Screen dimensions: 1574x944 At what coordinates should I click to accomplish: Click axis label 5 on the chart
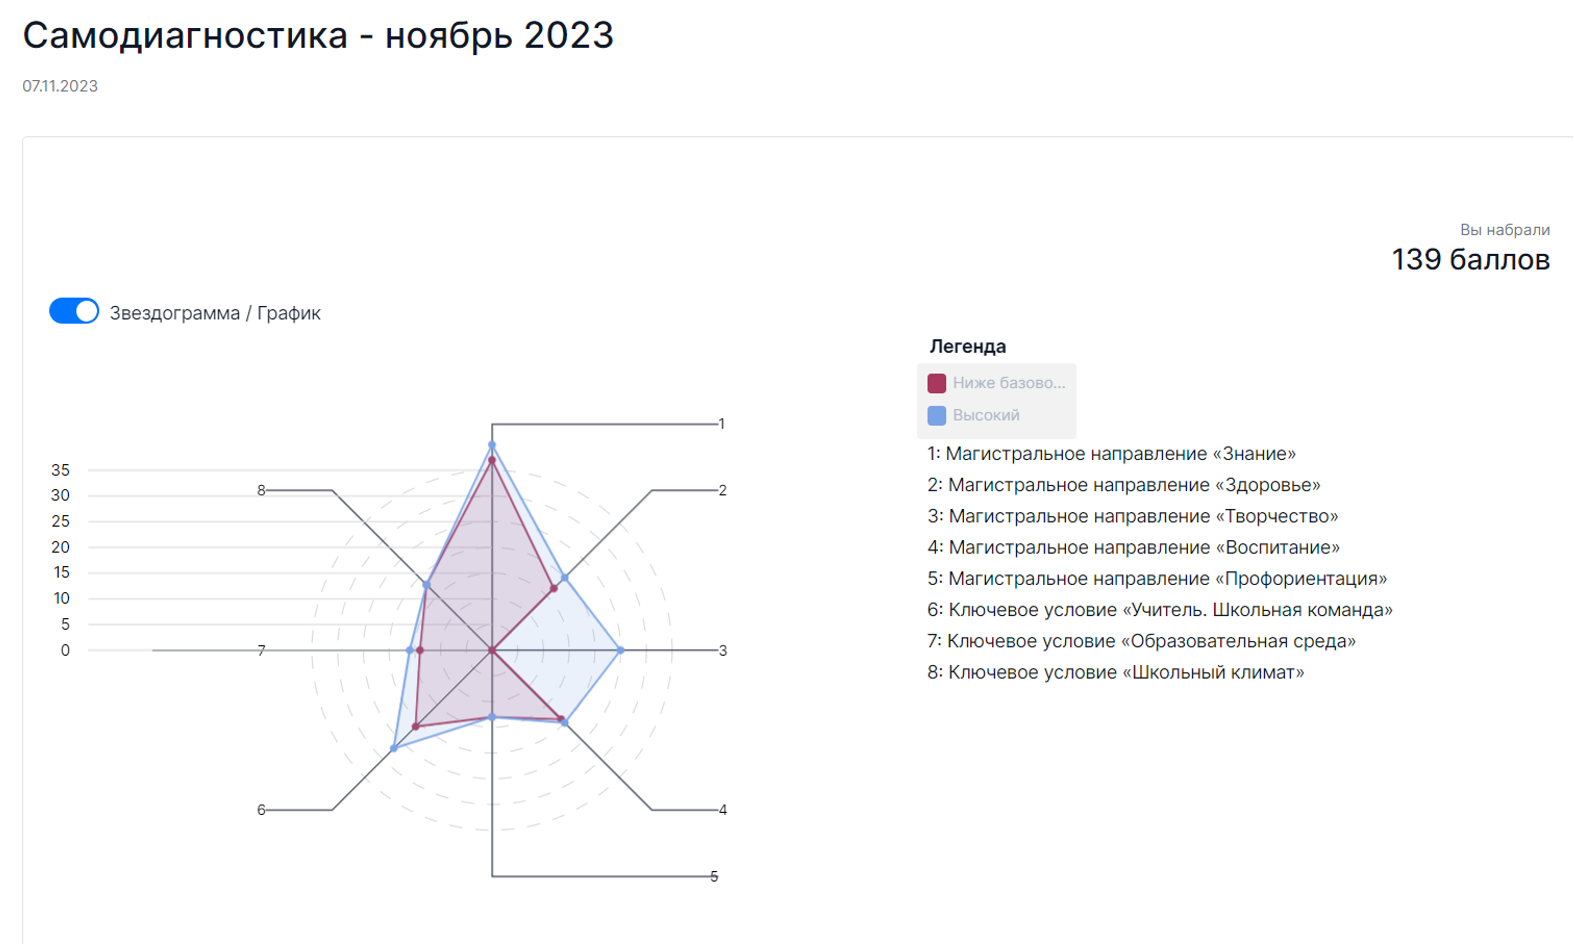point(714,876)
